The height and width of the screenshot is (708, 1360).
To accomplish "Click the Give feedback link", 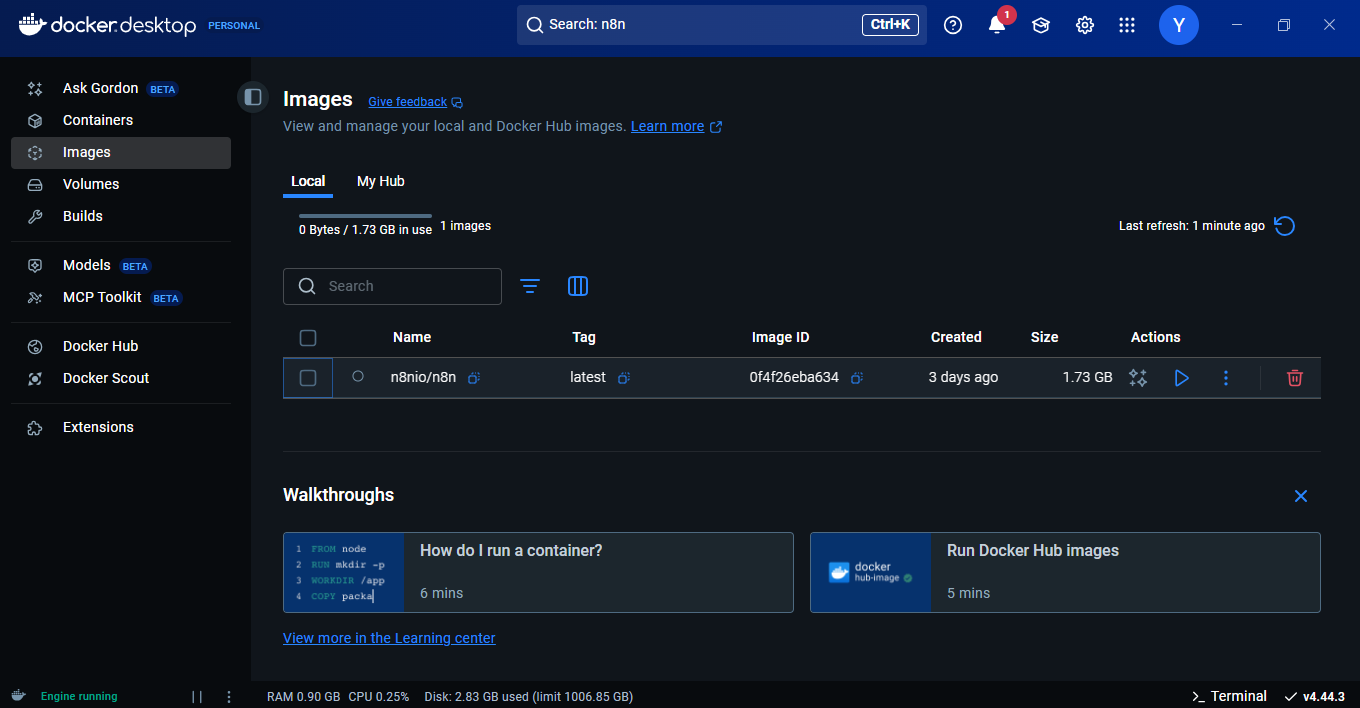I will 415,102.
